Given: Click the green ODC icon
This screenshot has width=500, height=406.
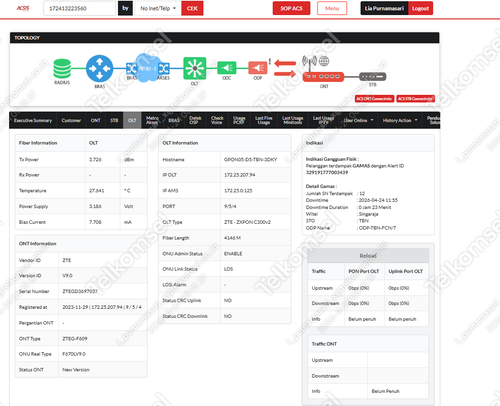Looking at the screenshot, I should coord(227,68).
